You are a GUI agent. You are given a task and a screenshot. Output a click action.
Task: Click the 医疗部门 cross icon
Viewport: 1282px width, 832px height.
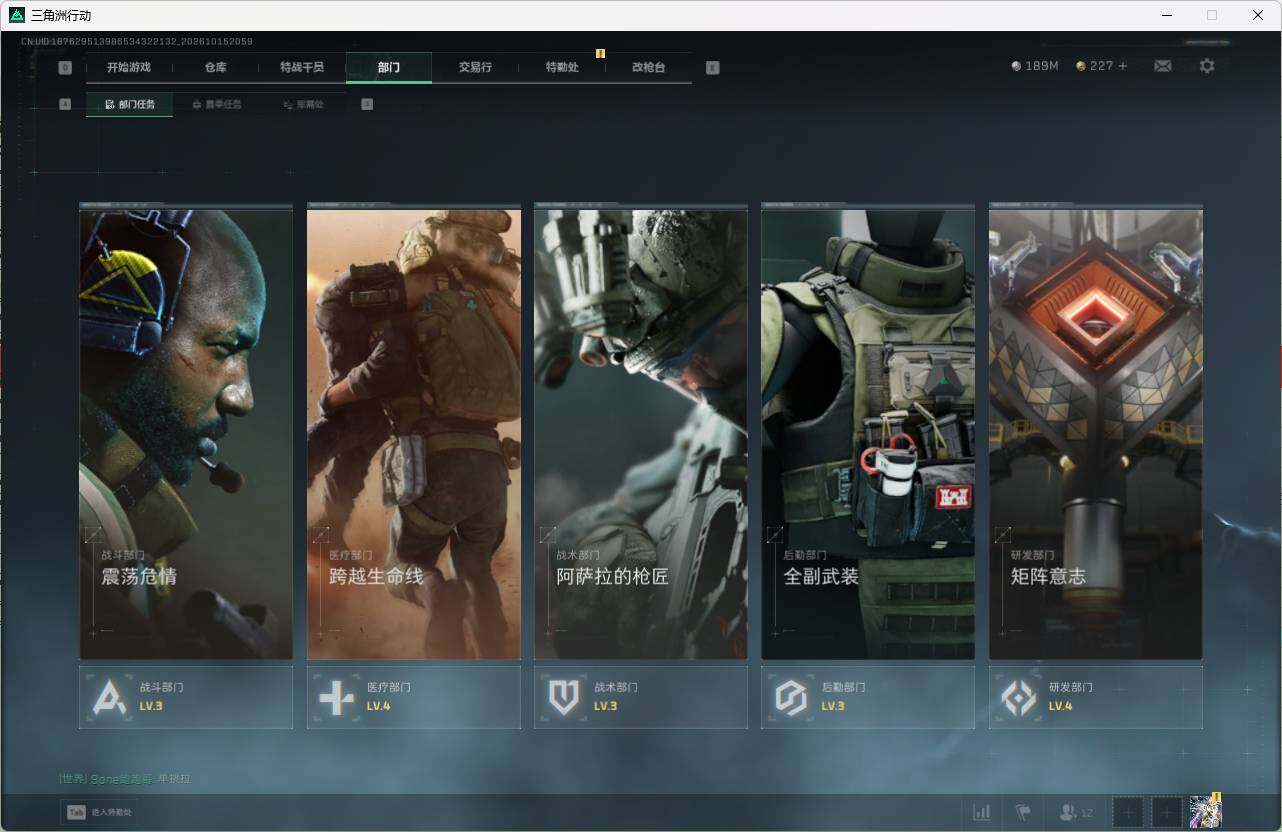point(336,697)
